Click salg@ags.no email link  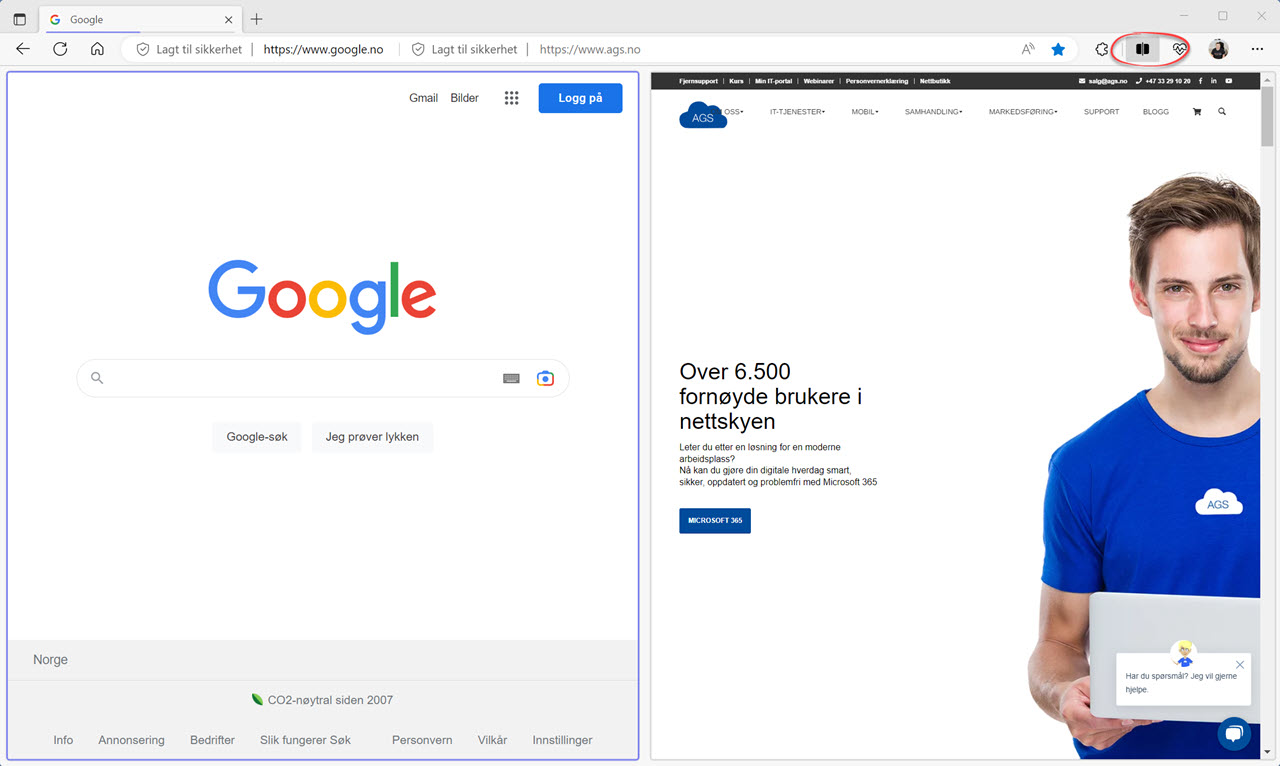pos(1102,81)
